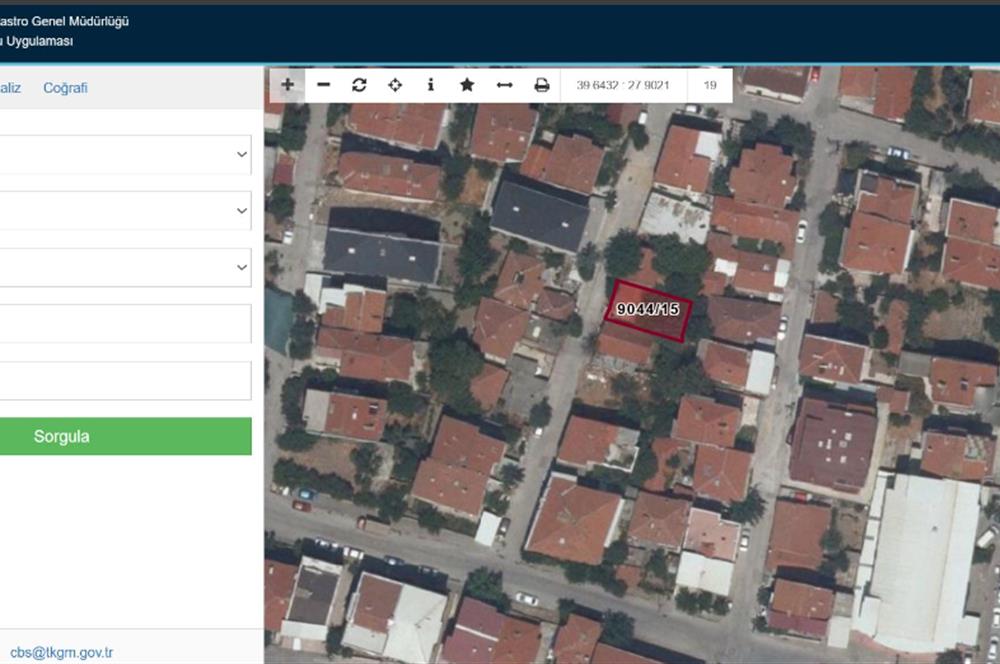
Task: Switch to the Coğrafi tab
Action: pos(65,88)
